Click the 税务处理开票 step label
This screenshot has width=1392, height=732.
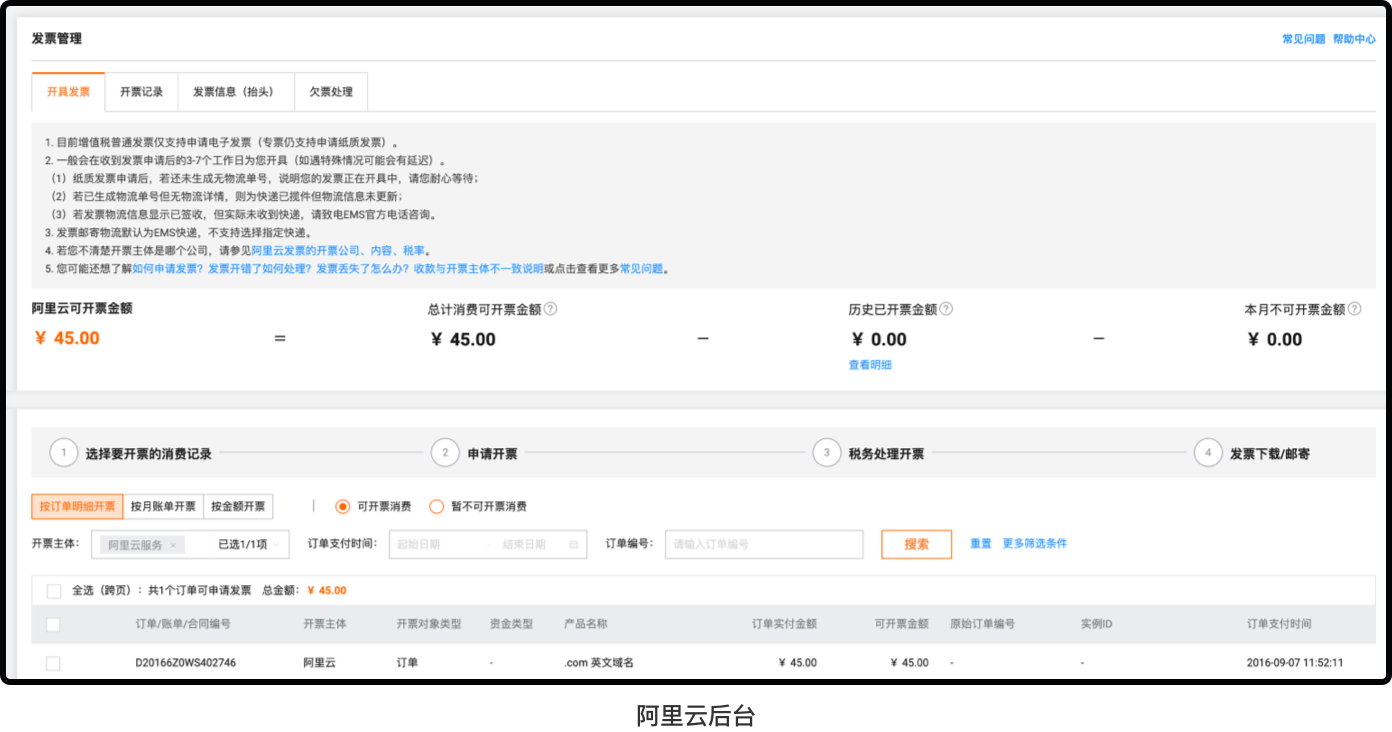click(887, 454)
